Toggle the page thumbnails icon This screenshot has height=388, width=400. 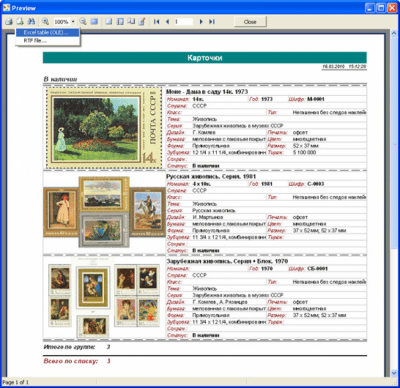(120, 22)
